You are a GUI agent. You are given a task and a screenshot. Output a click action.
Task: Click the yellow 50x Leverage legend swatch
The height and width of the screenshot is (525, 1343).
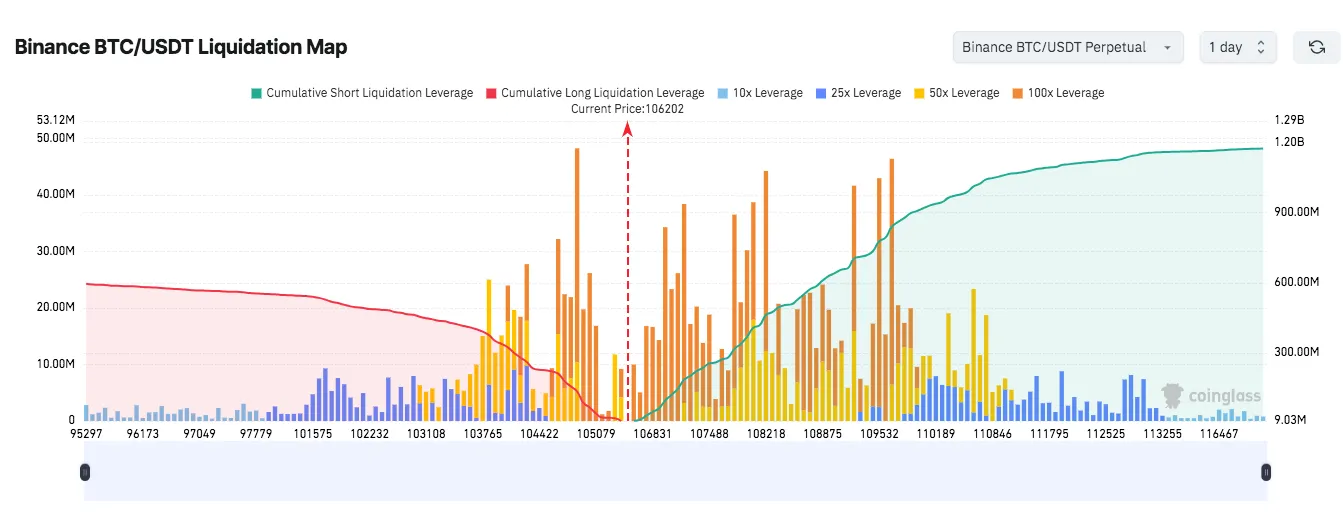coord(918,93)
